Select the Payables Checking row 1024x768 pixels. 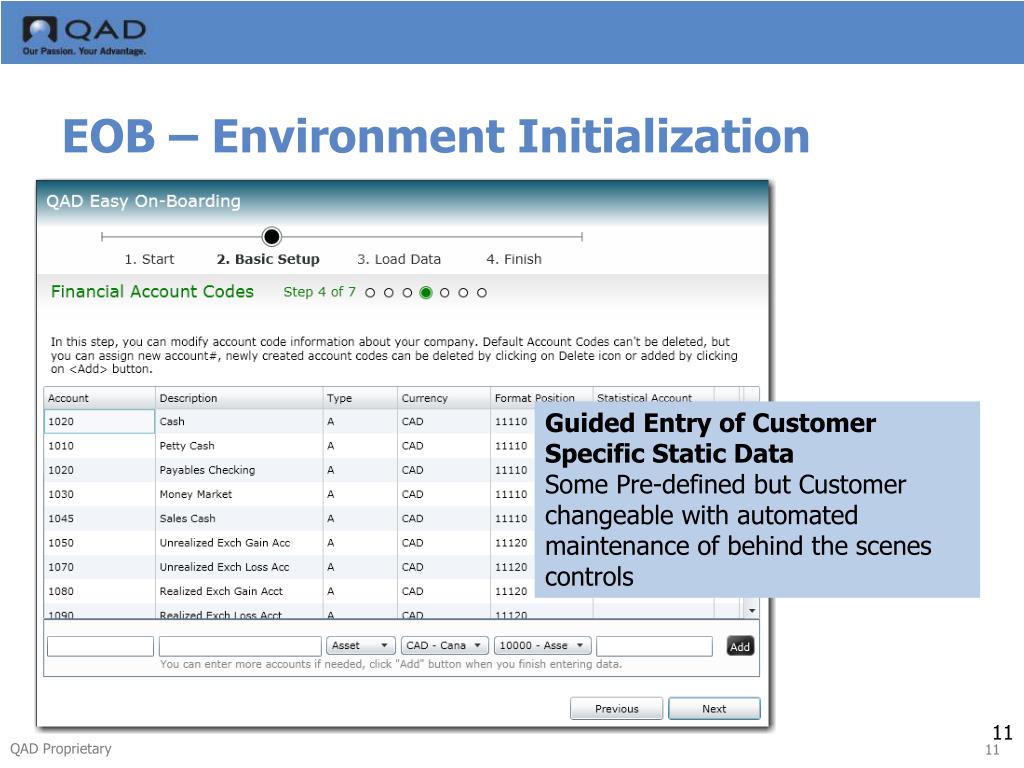[289, 470]
